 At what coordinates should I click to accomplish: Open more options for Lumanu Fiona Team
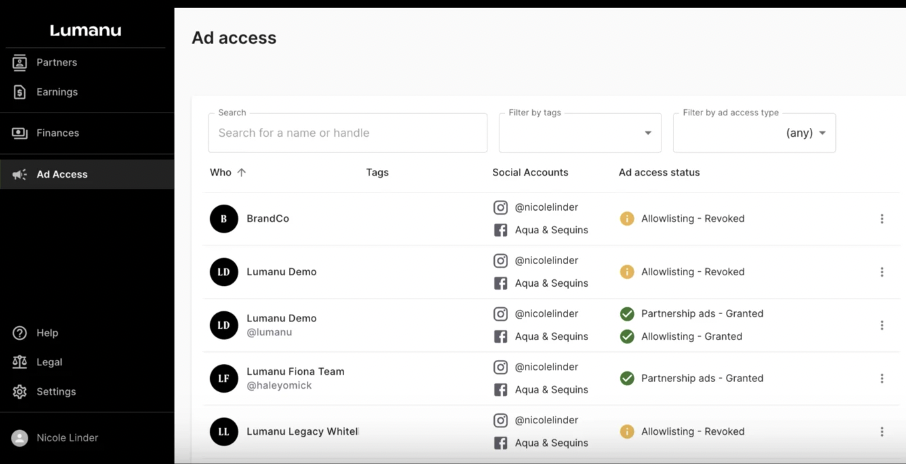click(881, 379)
